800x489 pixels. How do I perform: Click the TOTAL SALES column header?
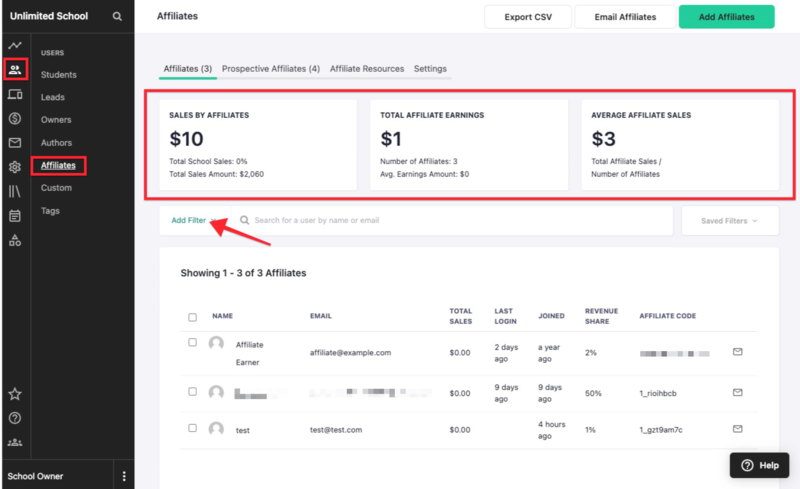[461, 316]
